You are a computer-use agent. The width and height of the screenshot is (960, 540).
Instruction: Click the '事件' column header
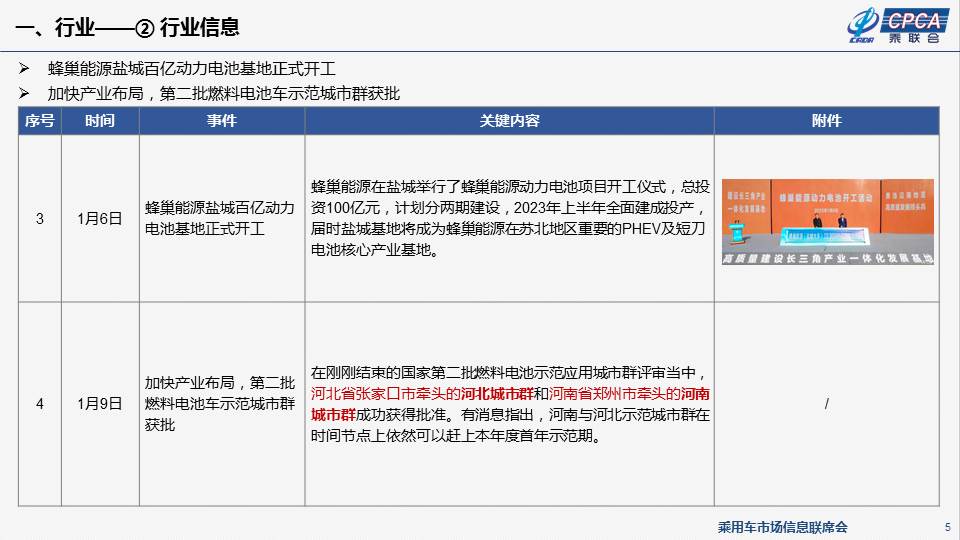pyautogui.click(x=222, y=121)
